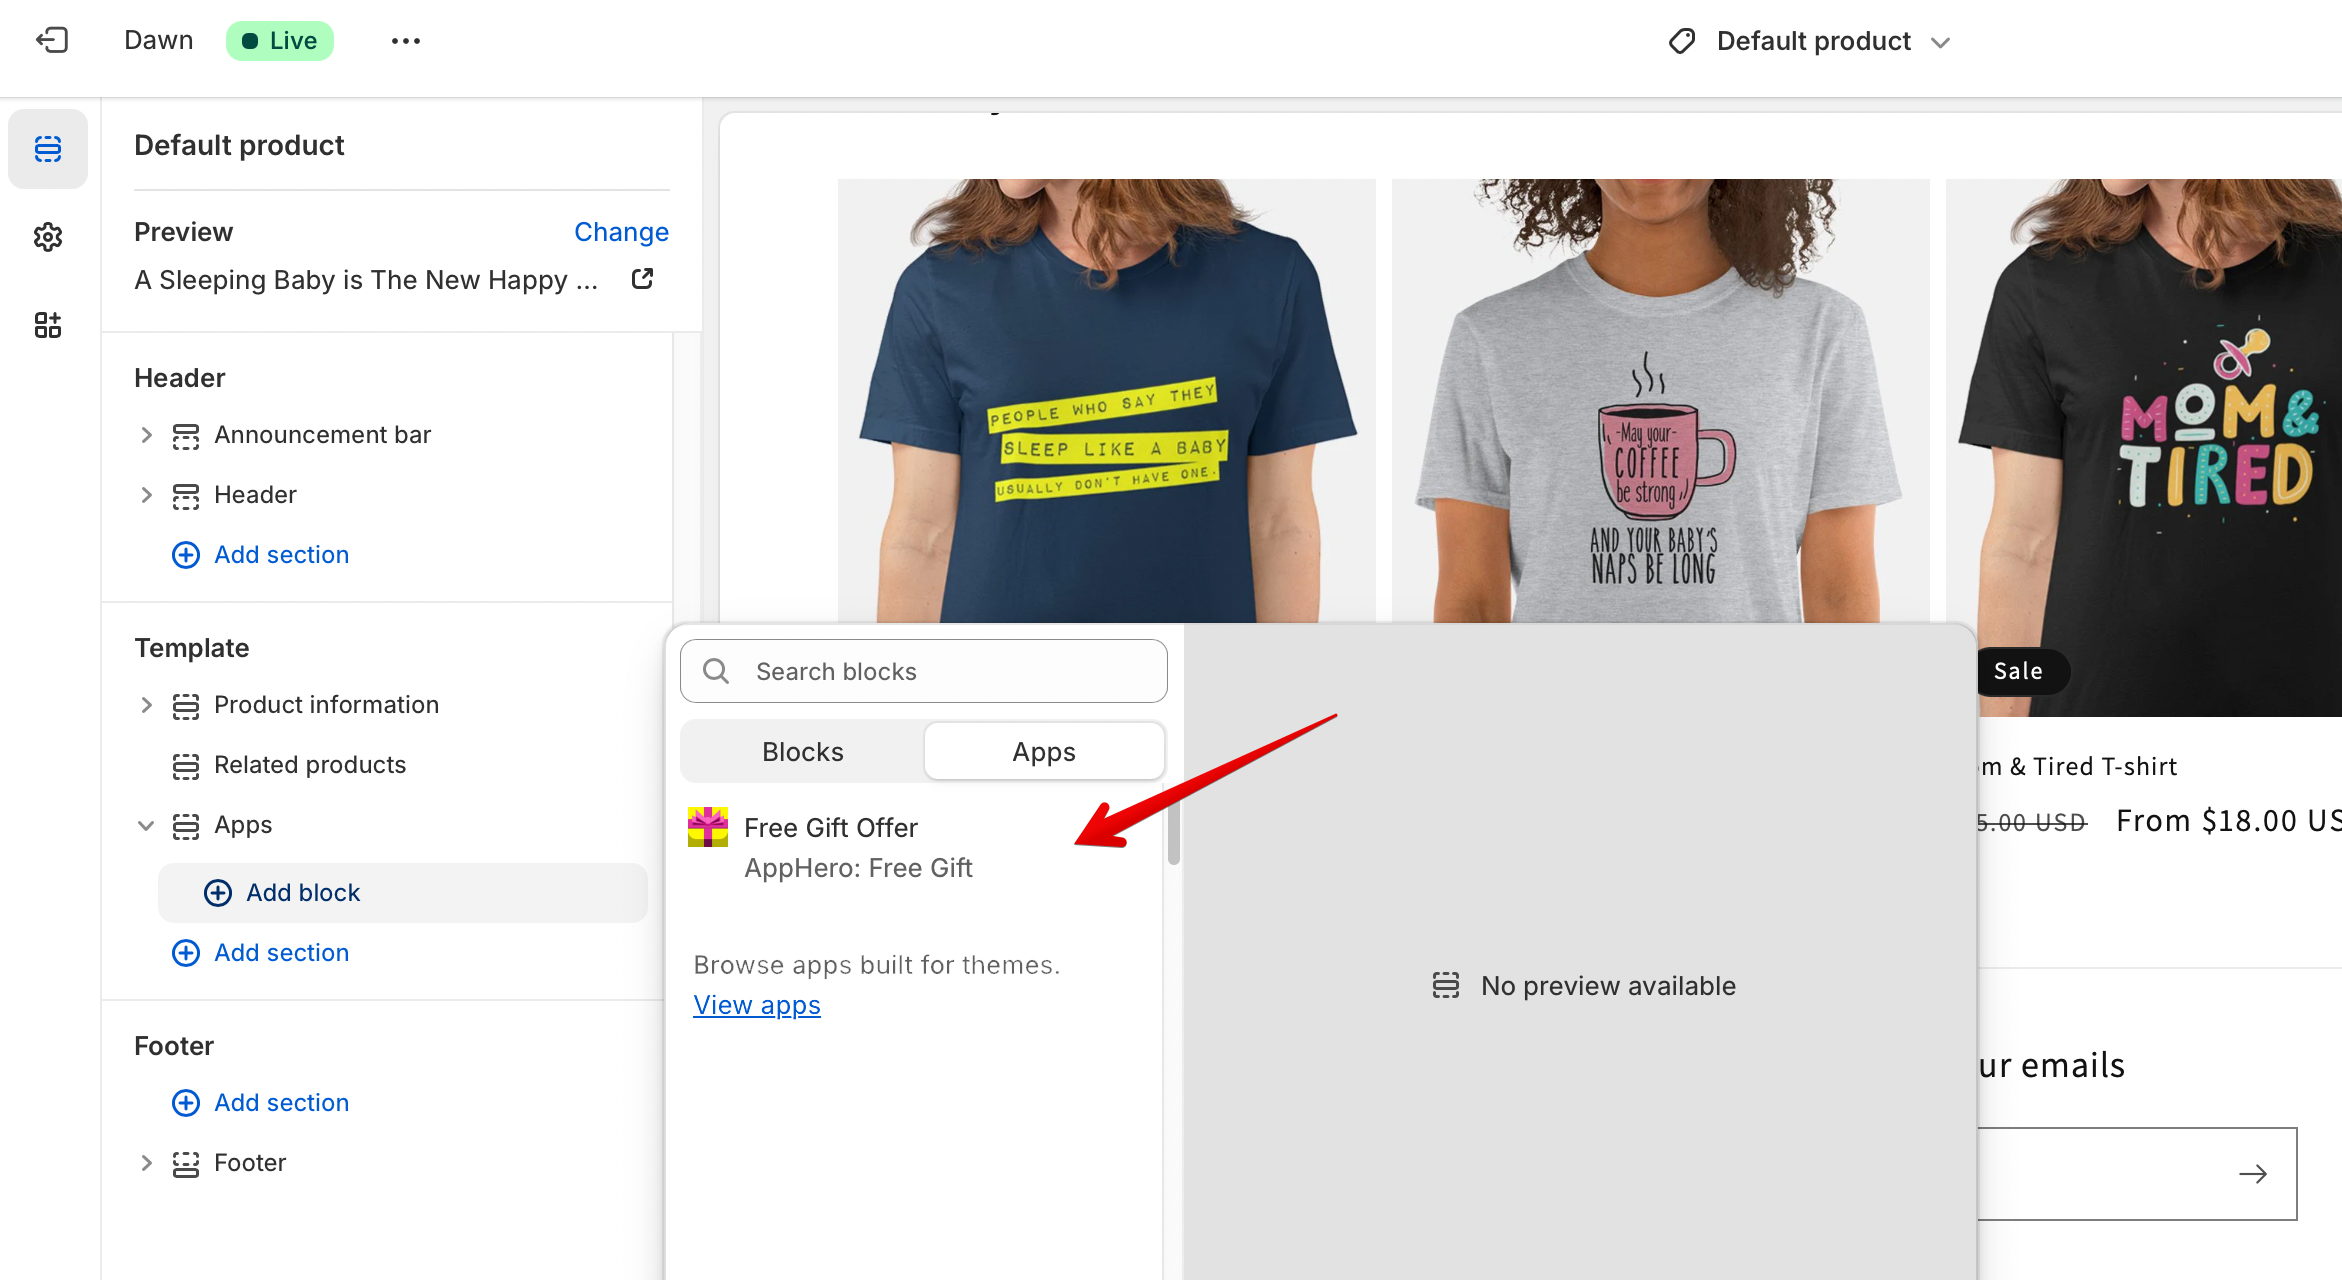Follow the View apps link
Viewport: 2342px width, 1280px height.
click(x=757, y=1005)
